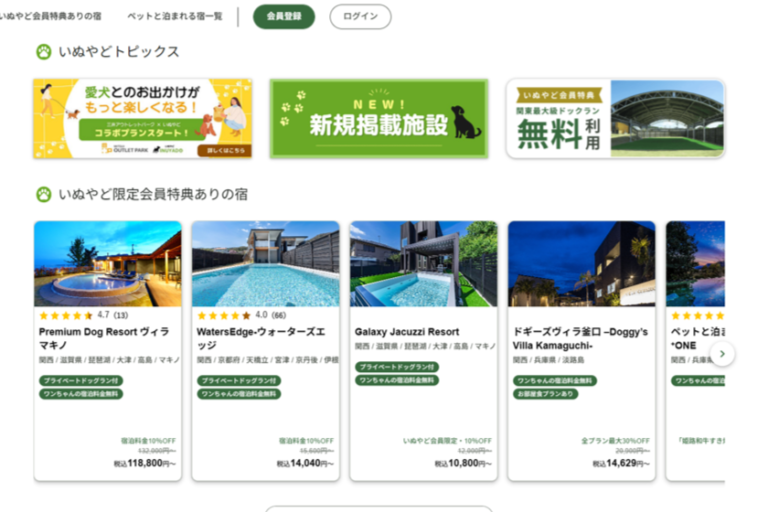
Task: Open the WatersEdge pool photo
Action: coord(265,264)
